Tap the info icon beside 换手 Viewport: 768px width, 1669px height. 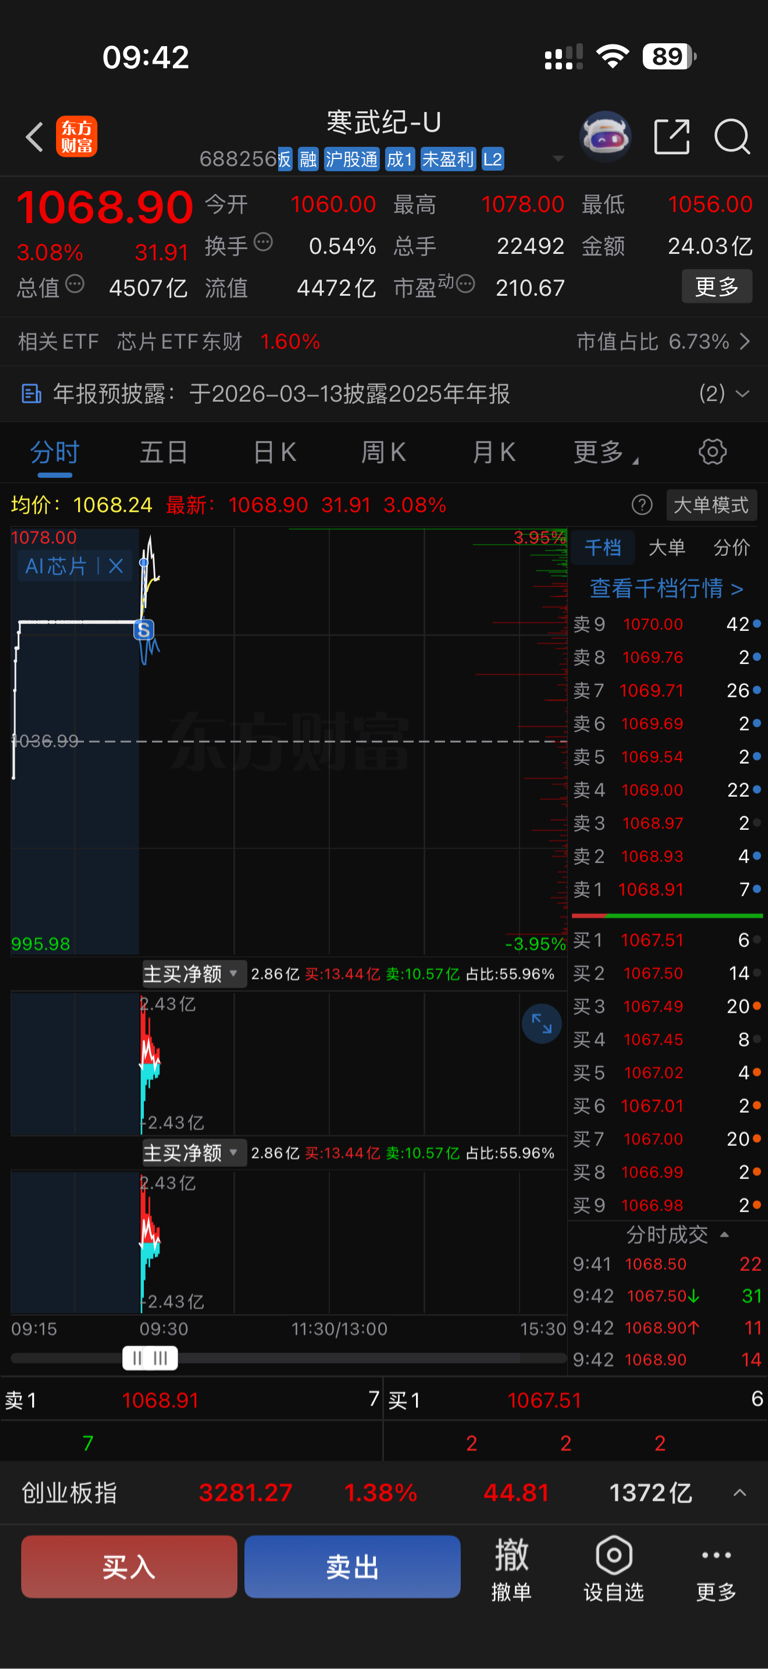click(263, 242)
